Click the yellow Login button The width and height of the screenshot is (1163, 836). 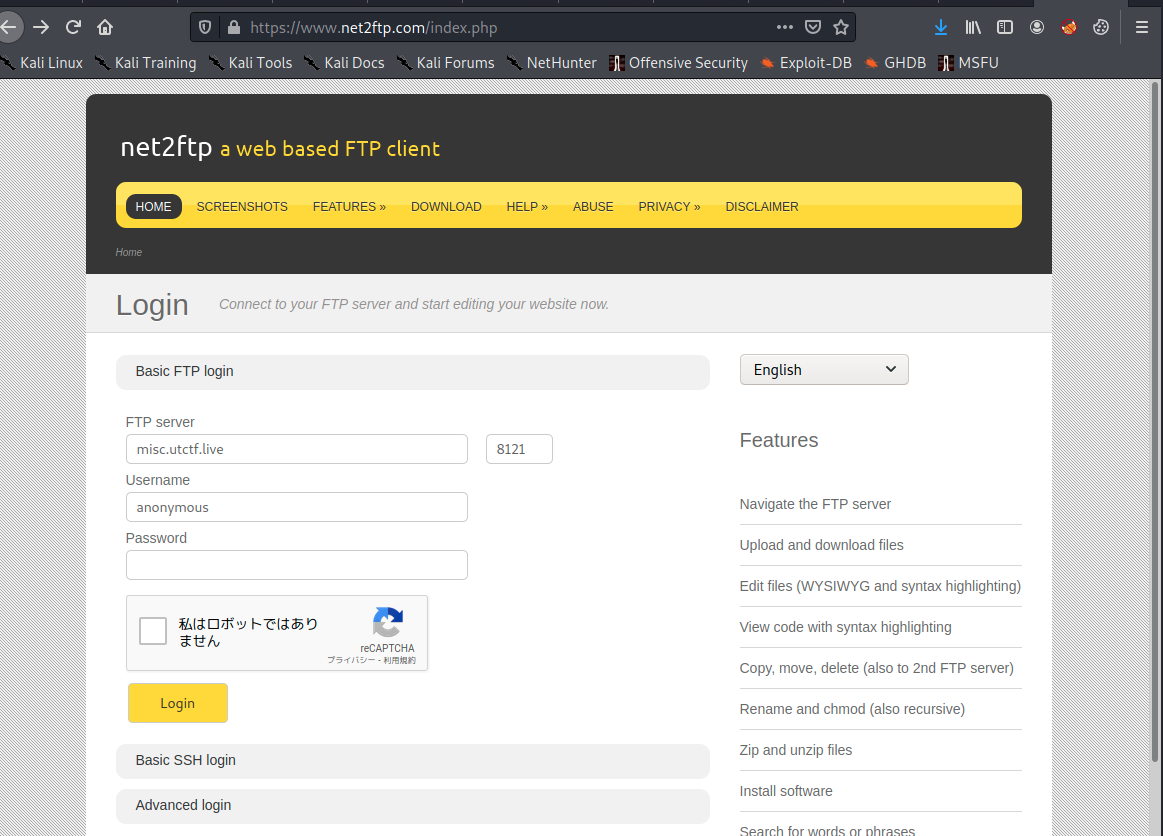[178, 703]
